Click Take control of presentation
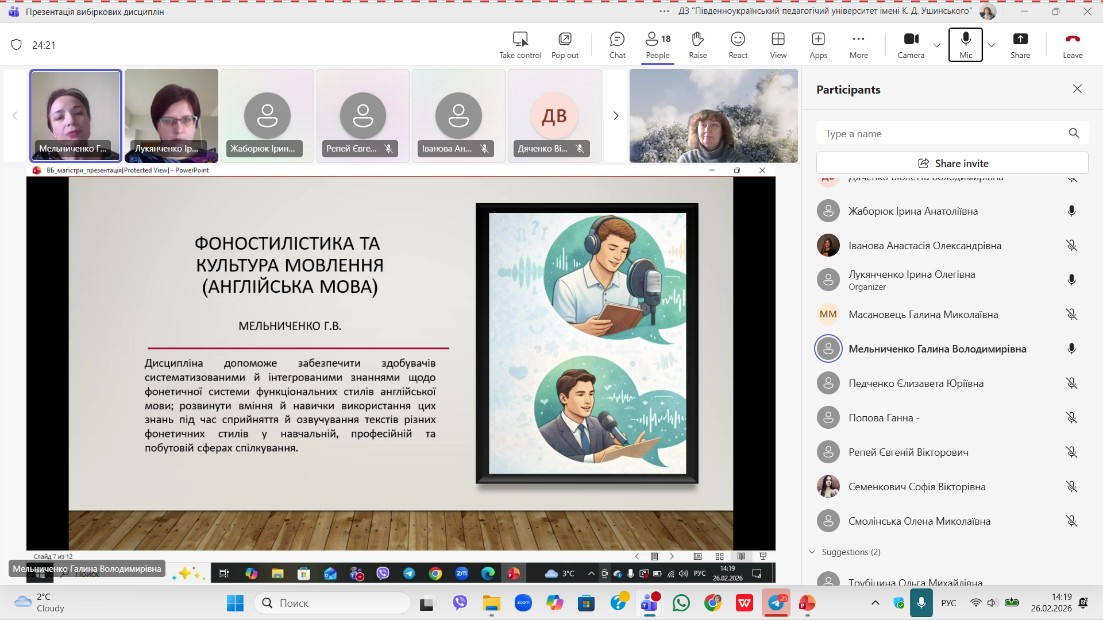The width and height of the screenshot is (1103, 620). click(x=520, y=44)
